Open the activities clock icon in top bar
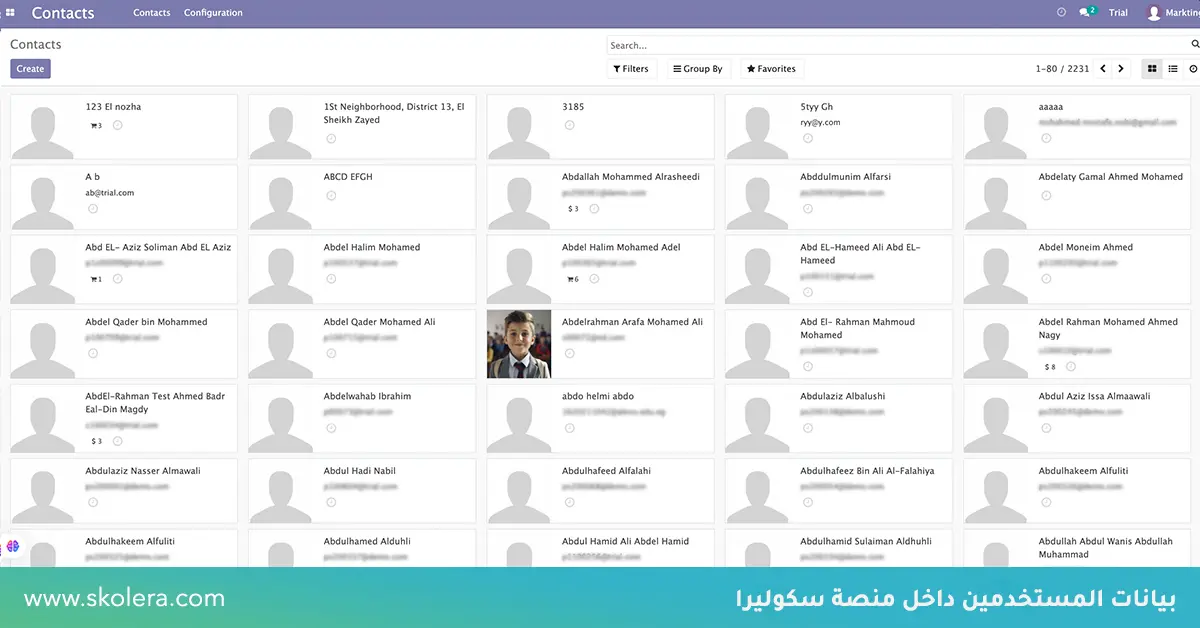 pos(1061,13)
